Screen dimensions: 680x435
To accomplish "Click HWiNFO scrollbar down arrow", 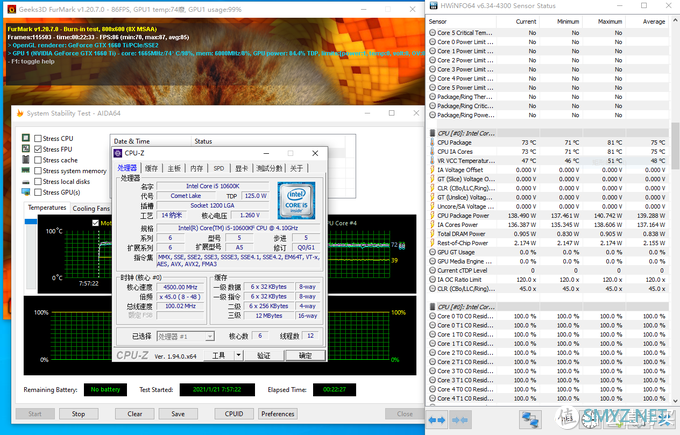I will tap(675, 401).
